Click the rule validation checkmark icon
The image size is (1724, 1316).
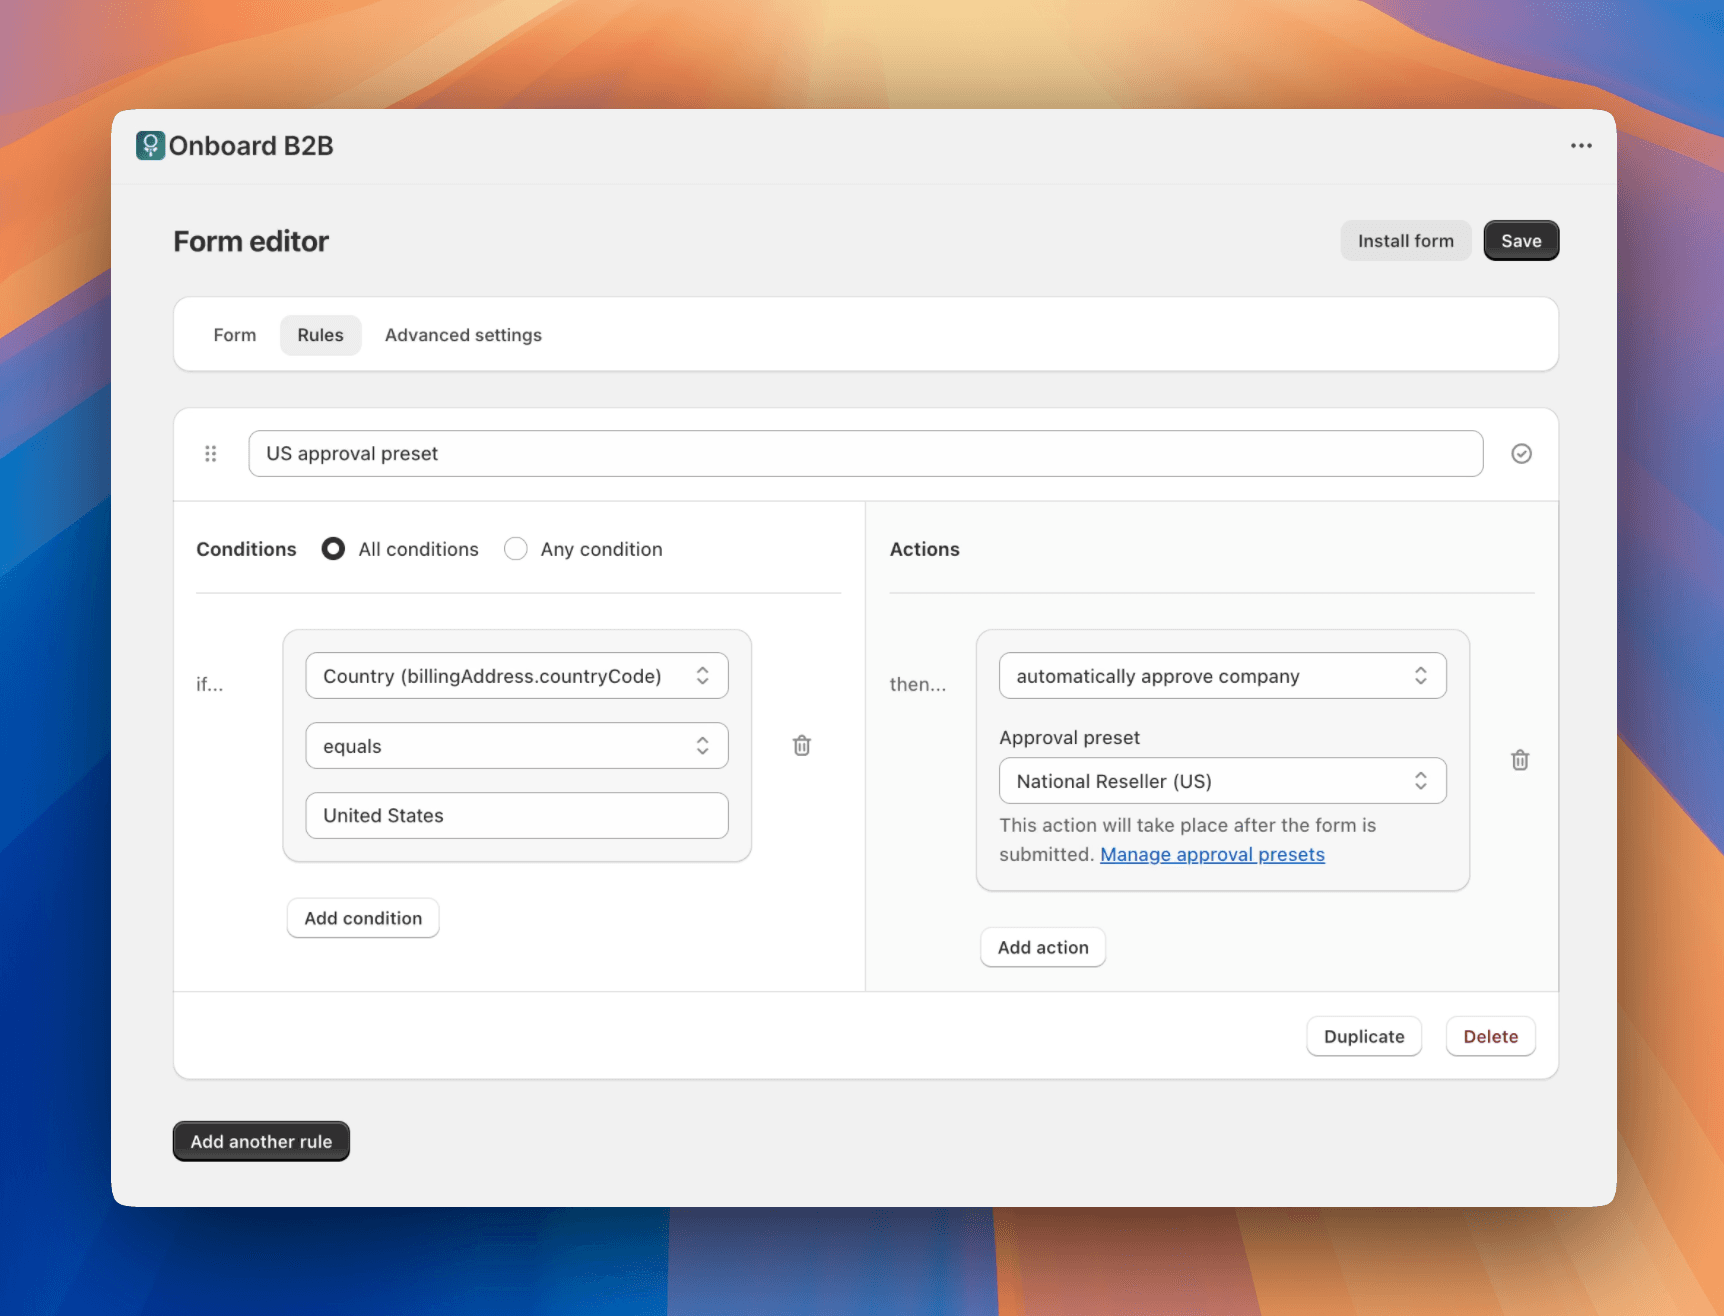tap(1521, 453)
